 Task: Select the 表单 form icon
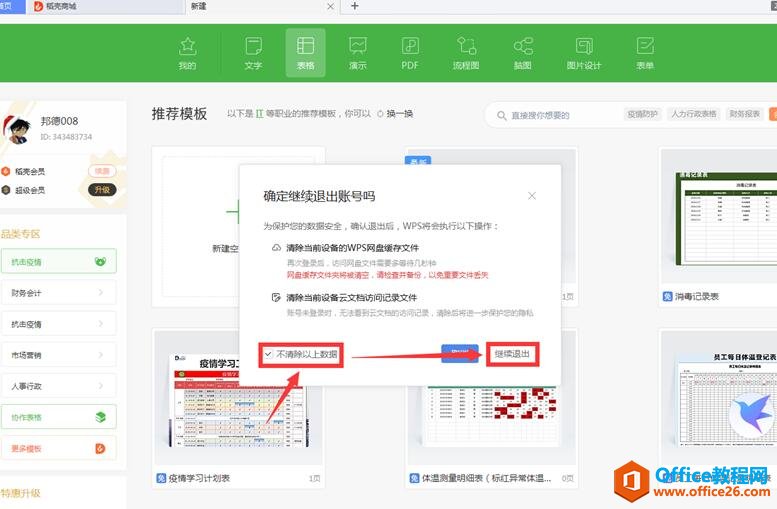pyautogui.click(x=645, y=46)
